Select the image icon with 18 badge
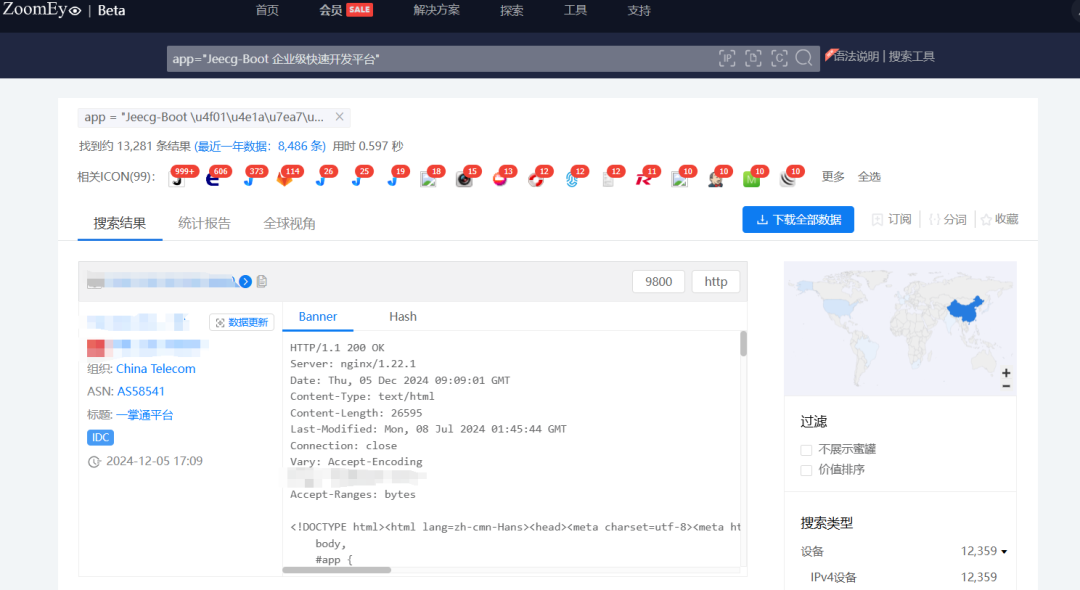This screenshot has width=1080, height=590. [x=428, y=180]
